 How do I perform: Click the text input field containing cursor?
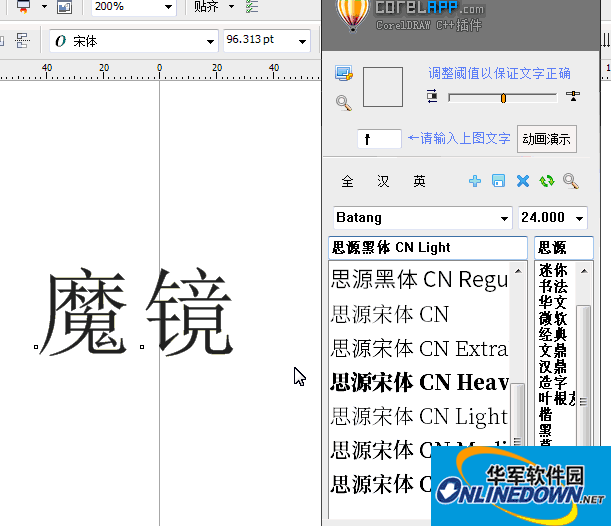(379, 139)
